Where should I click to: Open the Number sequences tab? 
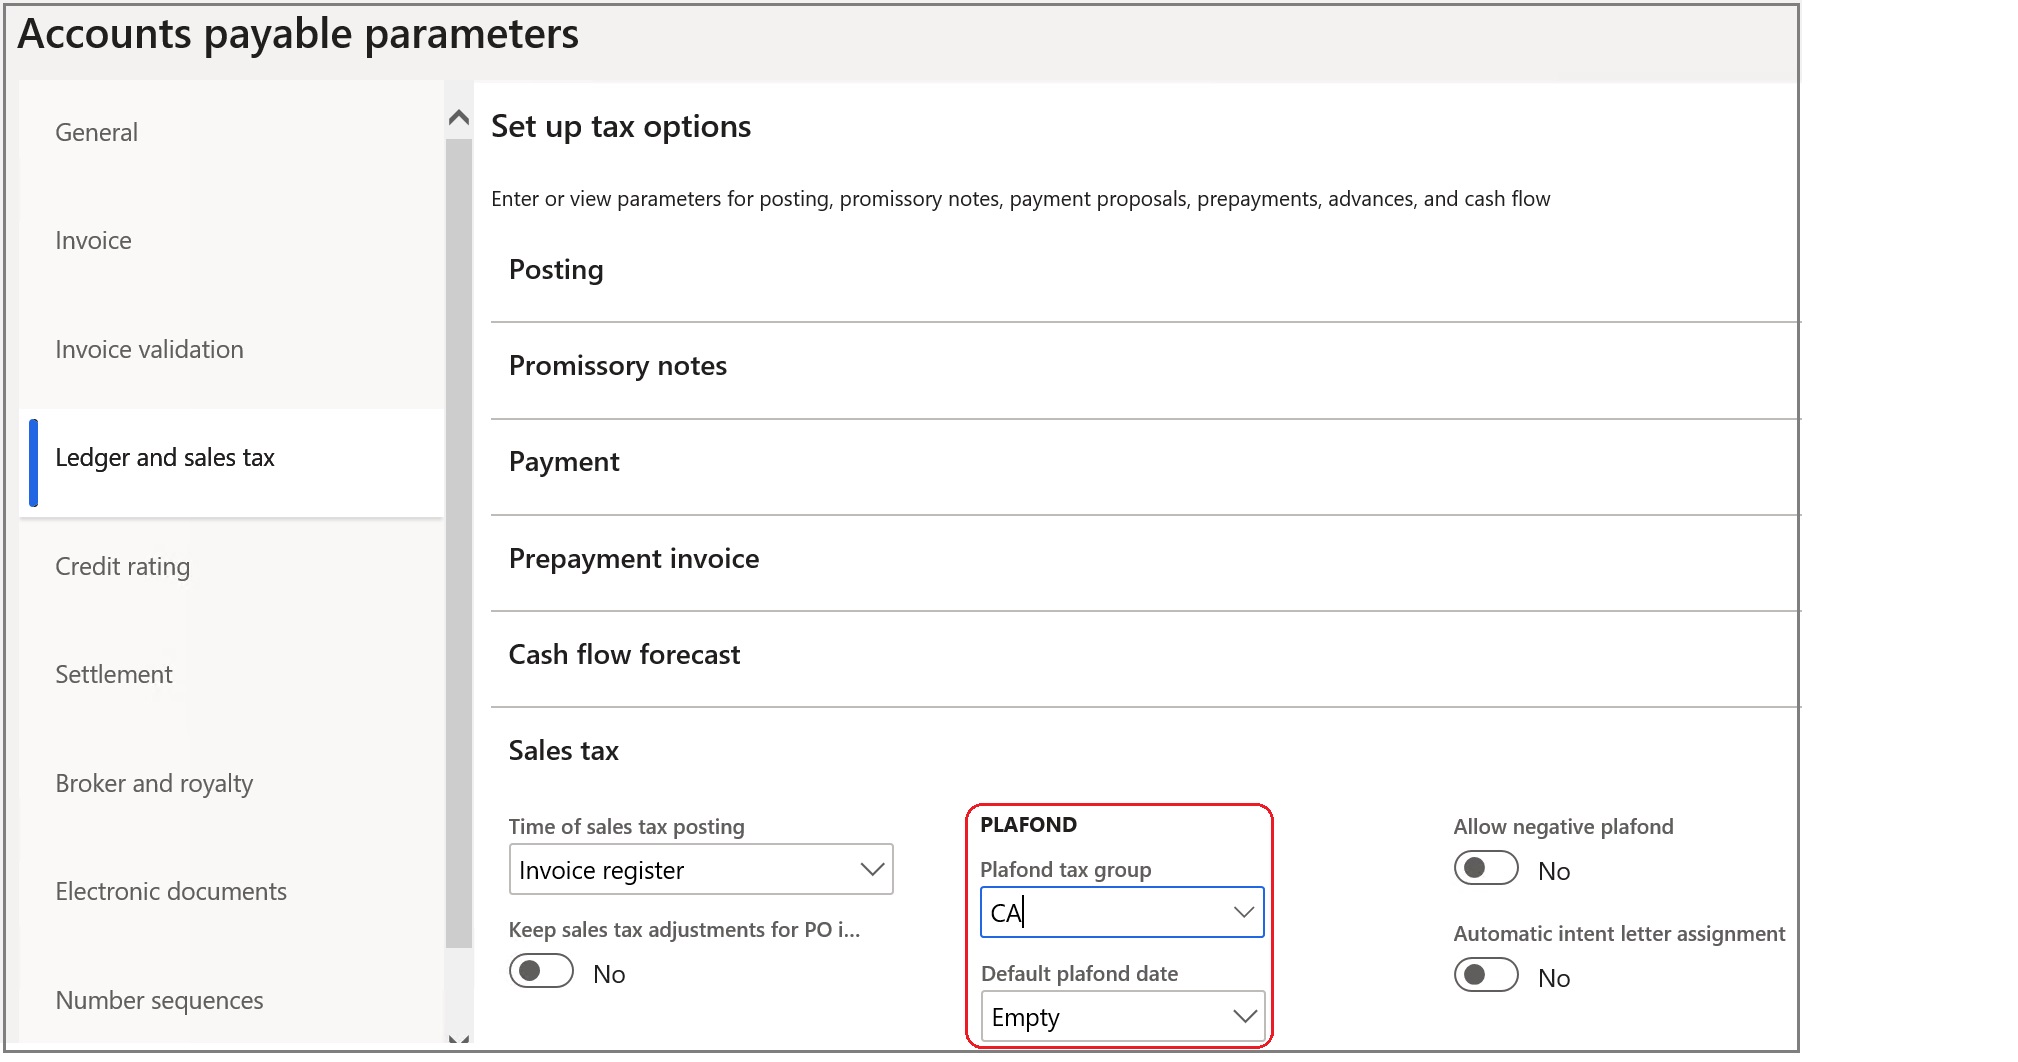pyautogui.click(x=159, y=1001)
